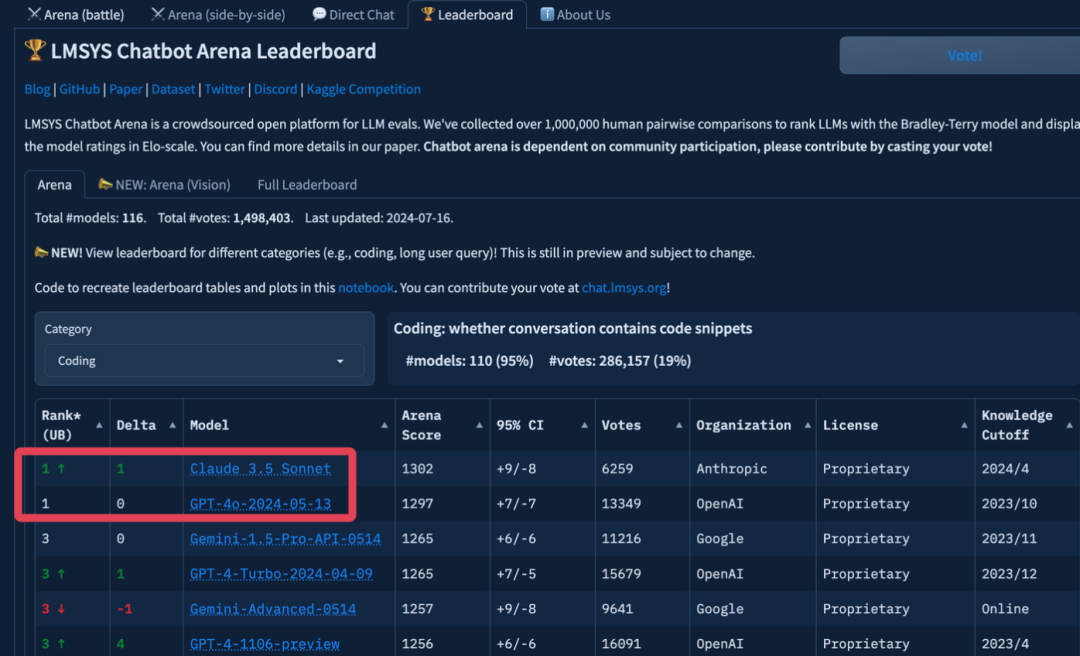Image resolution: width=1080 pixels, height=656 pixels.
Task: Click the trophy icon beside the page title
Action: click(x=34, y=50)
